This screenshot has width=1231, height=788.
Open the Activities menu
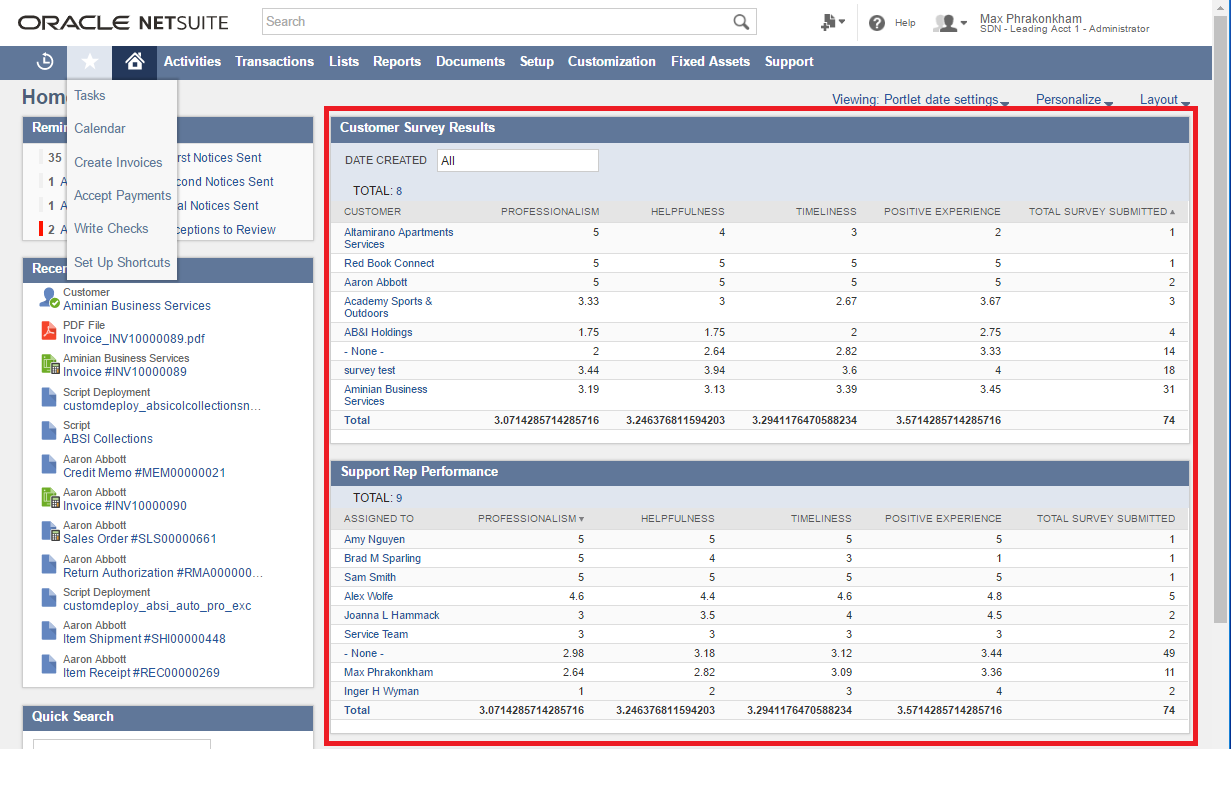[x=192, y=62]
